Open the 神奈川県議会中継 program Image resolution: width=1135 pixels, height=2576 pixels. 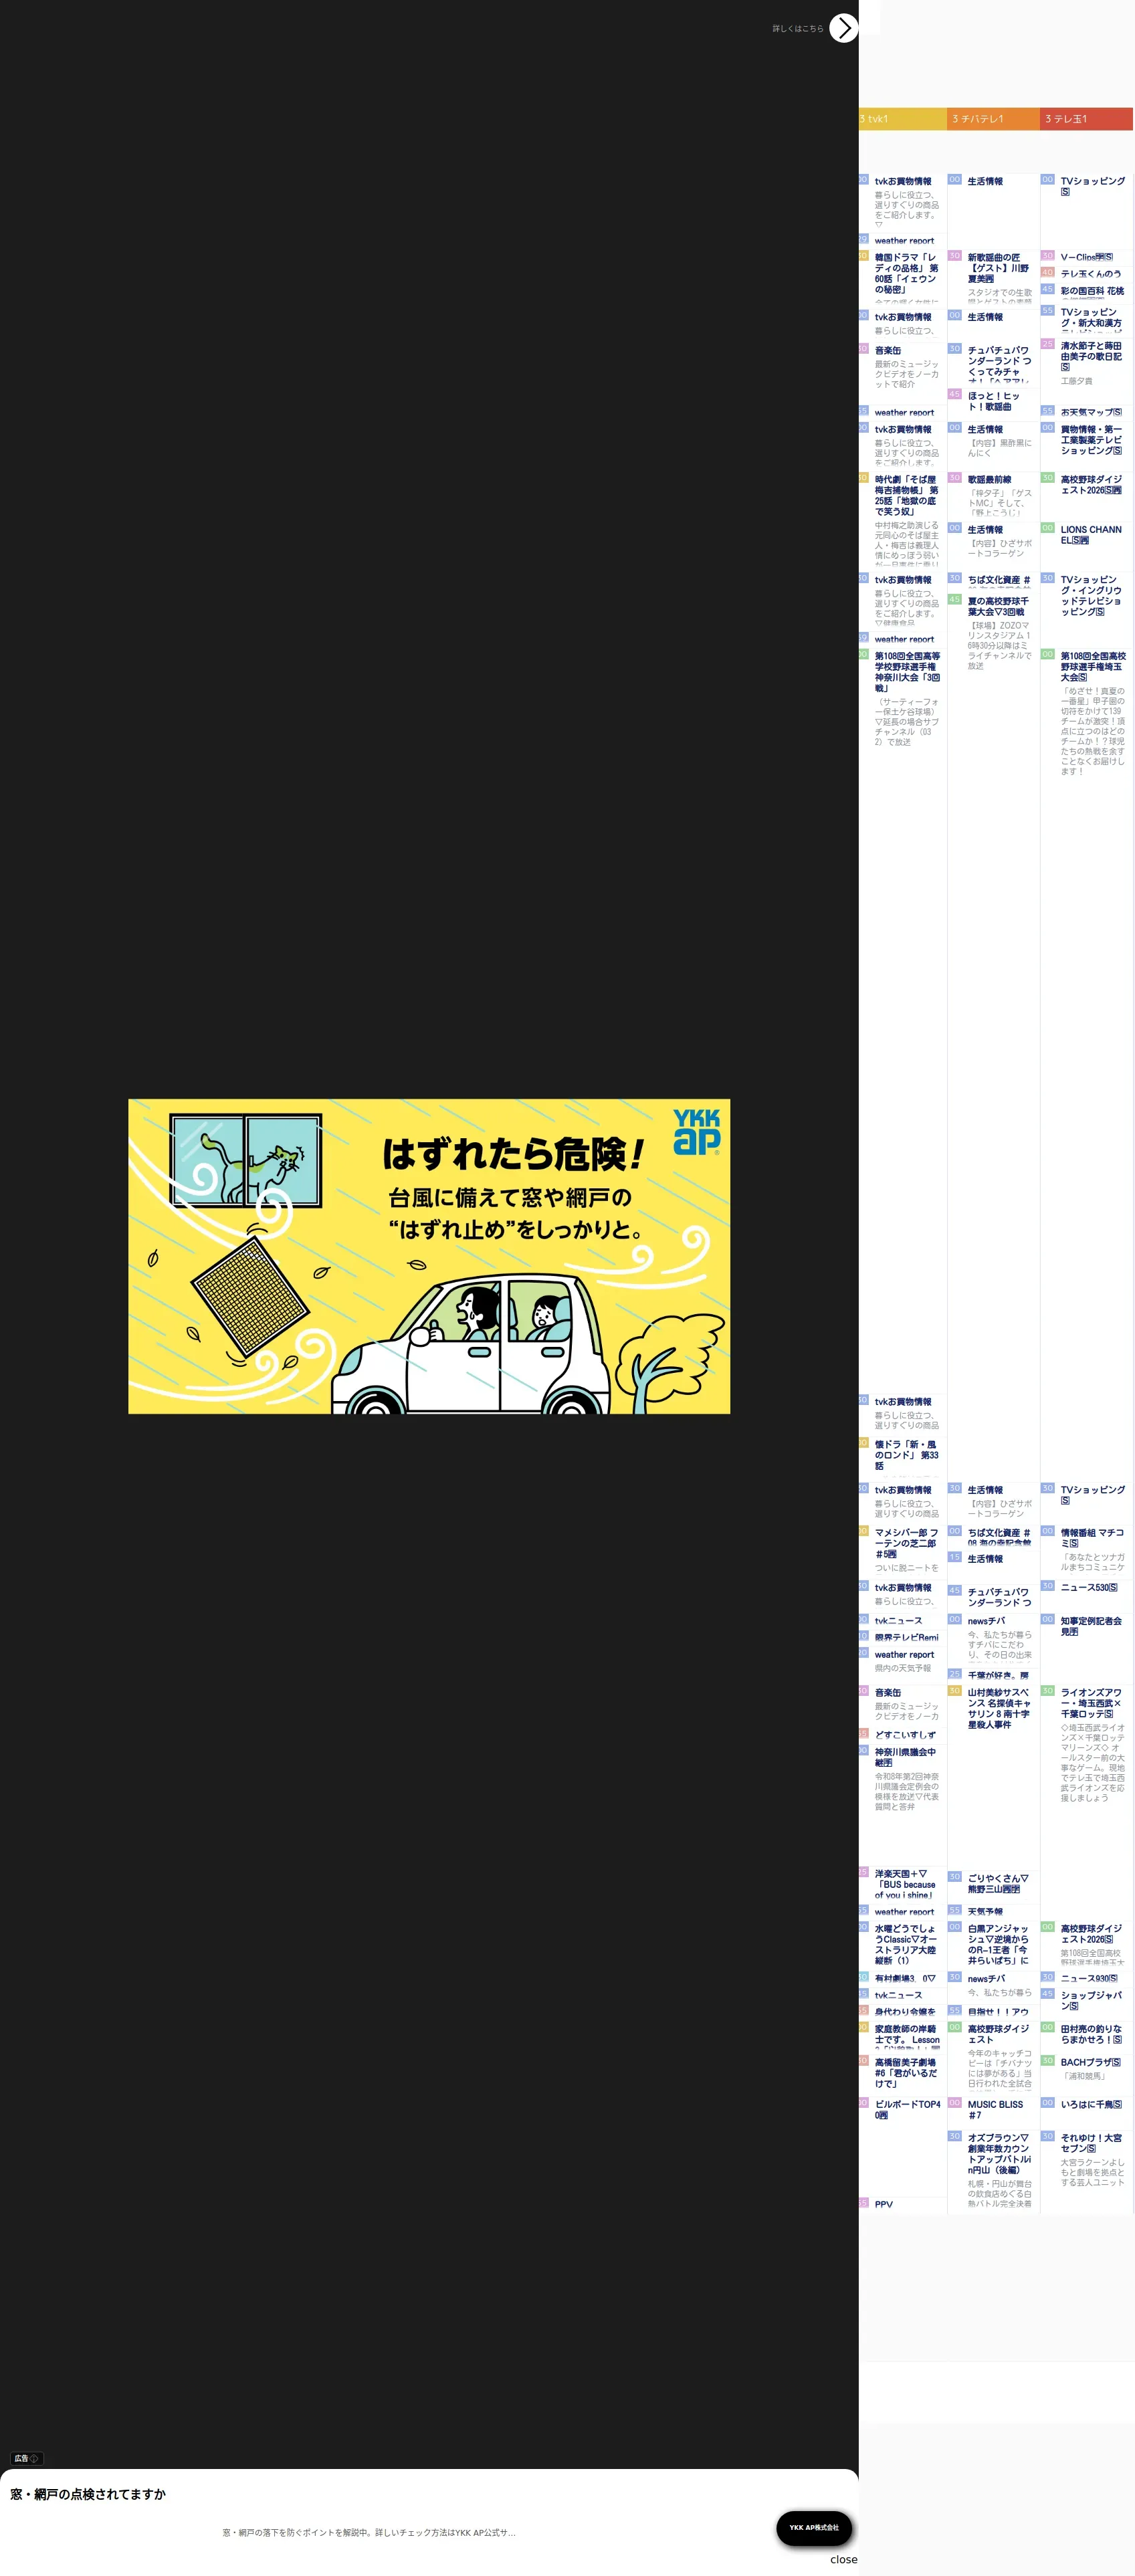coord(905,1757)
